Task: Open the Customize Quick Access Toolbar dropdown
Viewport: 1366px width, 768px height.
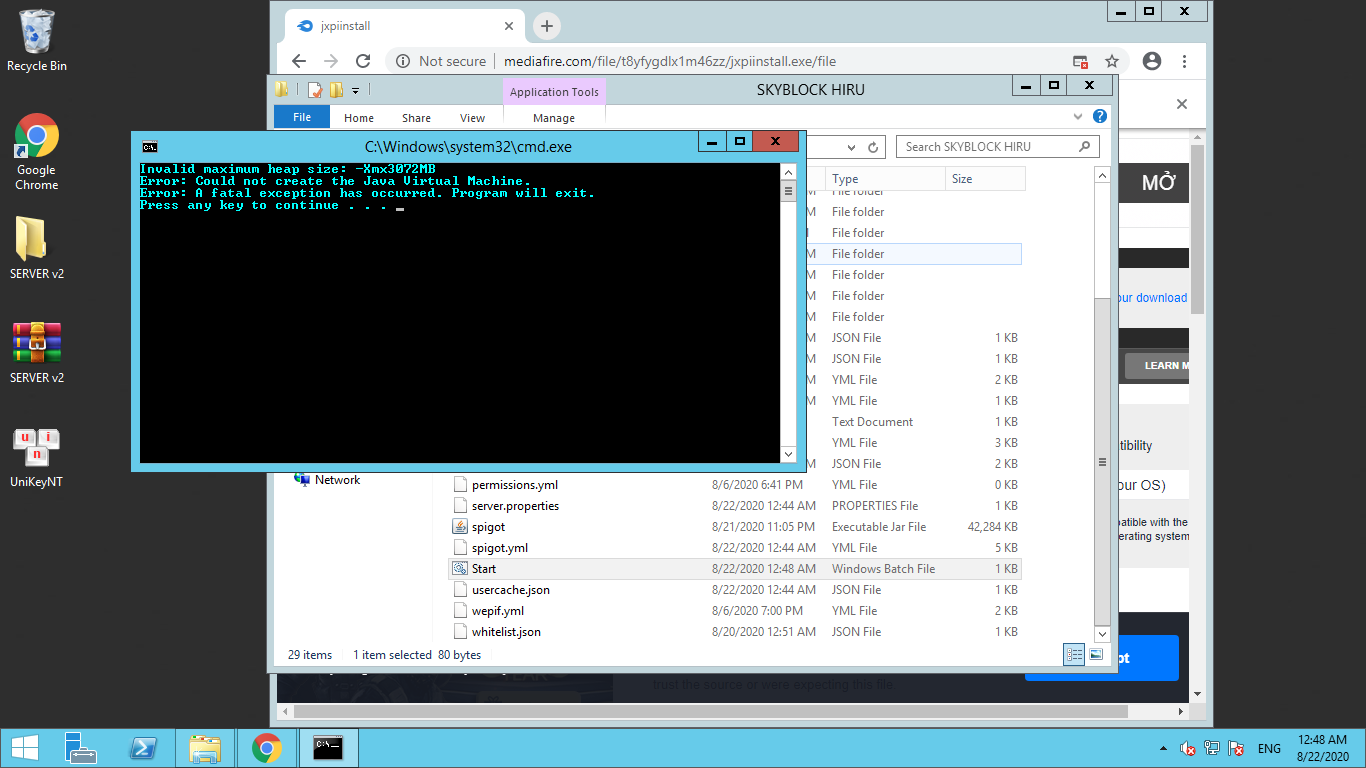Action: (355, 90)
